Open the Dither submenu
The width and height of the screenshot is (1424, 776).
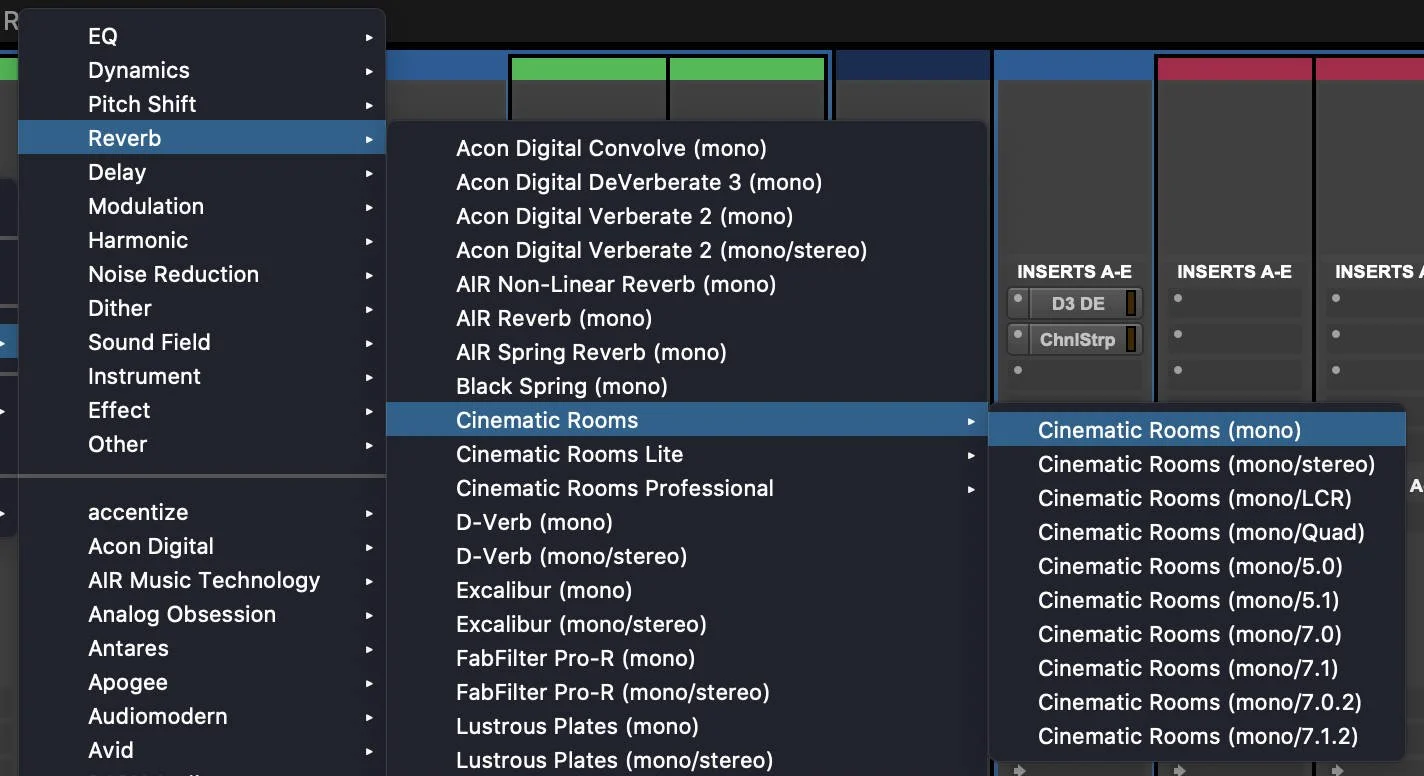point(202,308)
